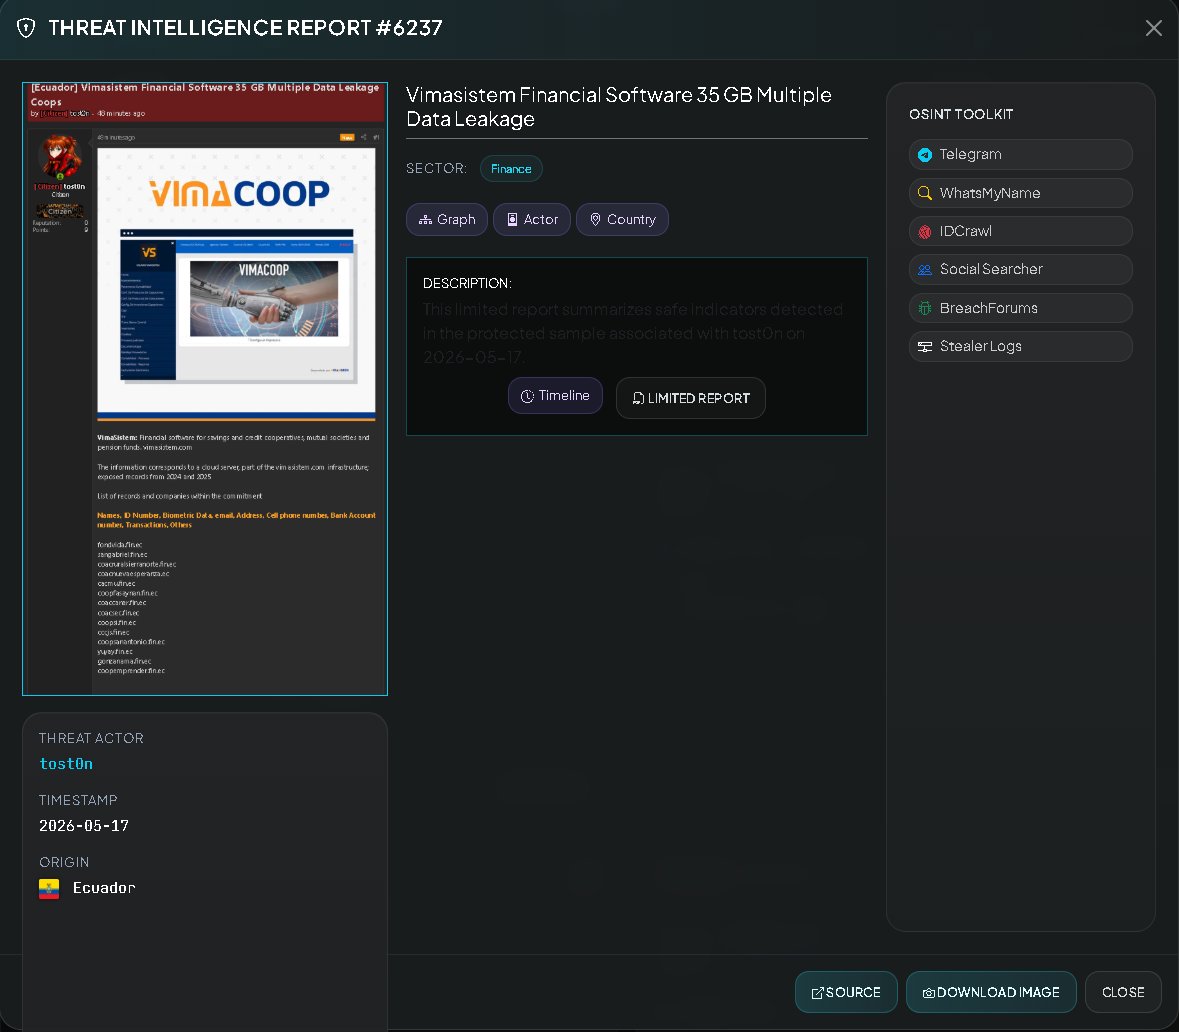Click the WhatsMyName magnifier icon

[x=925, y=193]
